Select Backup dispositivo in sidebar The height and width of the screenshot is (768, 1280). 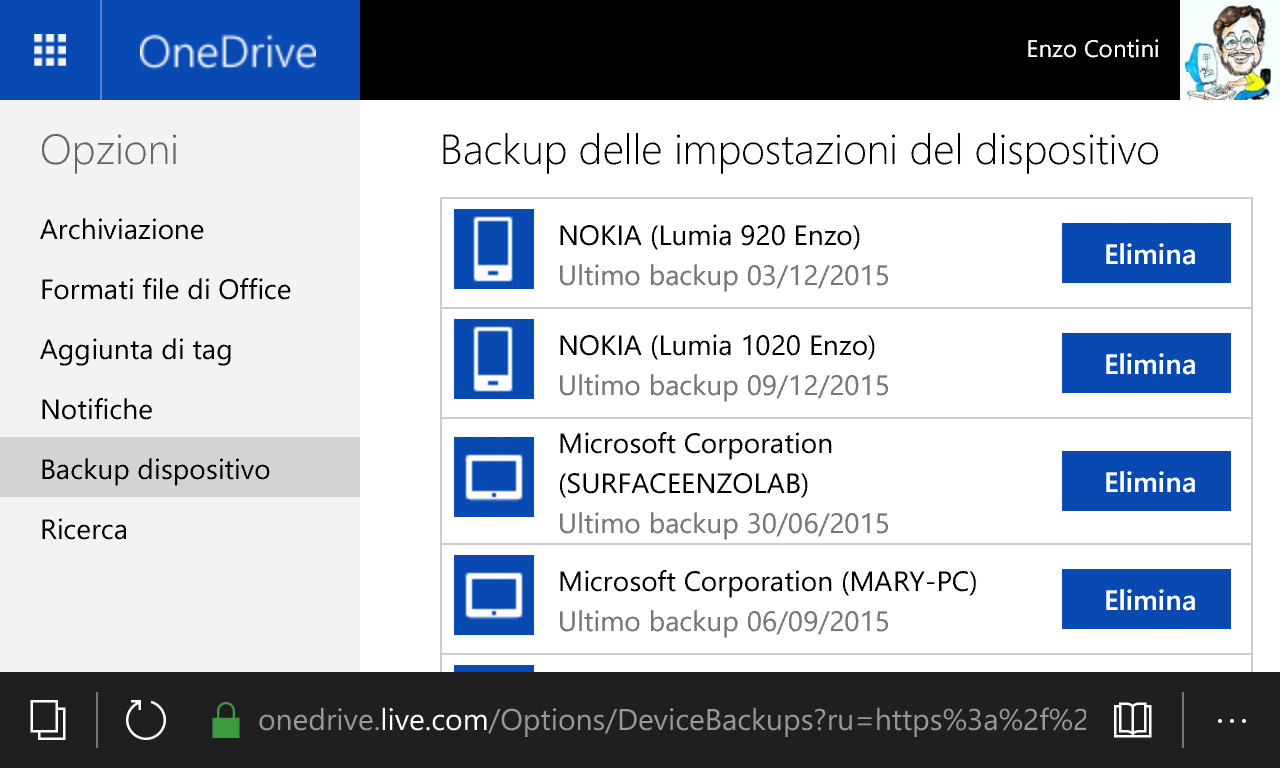[x=155, y=469]
